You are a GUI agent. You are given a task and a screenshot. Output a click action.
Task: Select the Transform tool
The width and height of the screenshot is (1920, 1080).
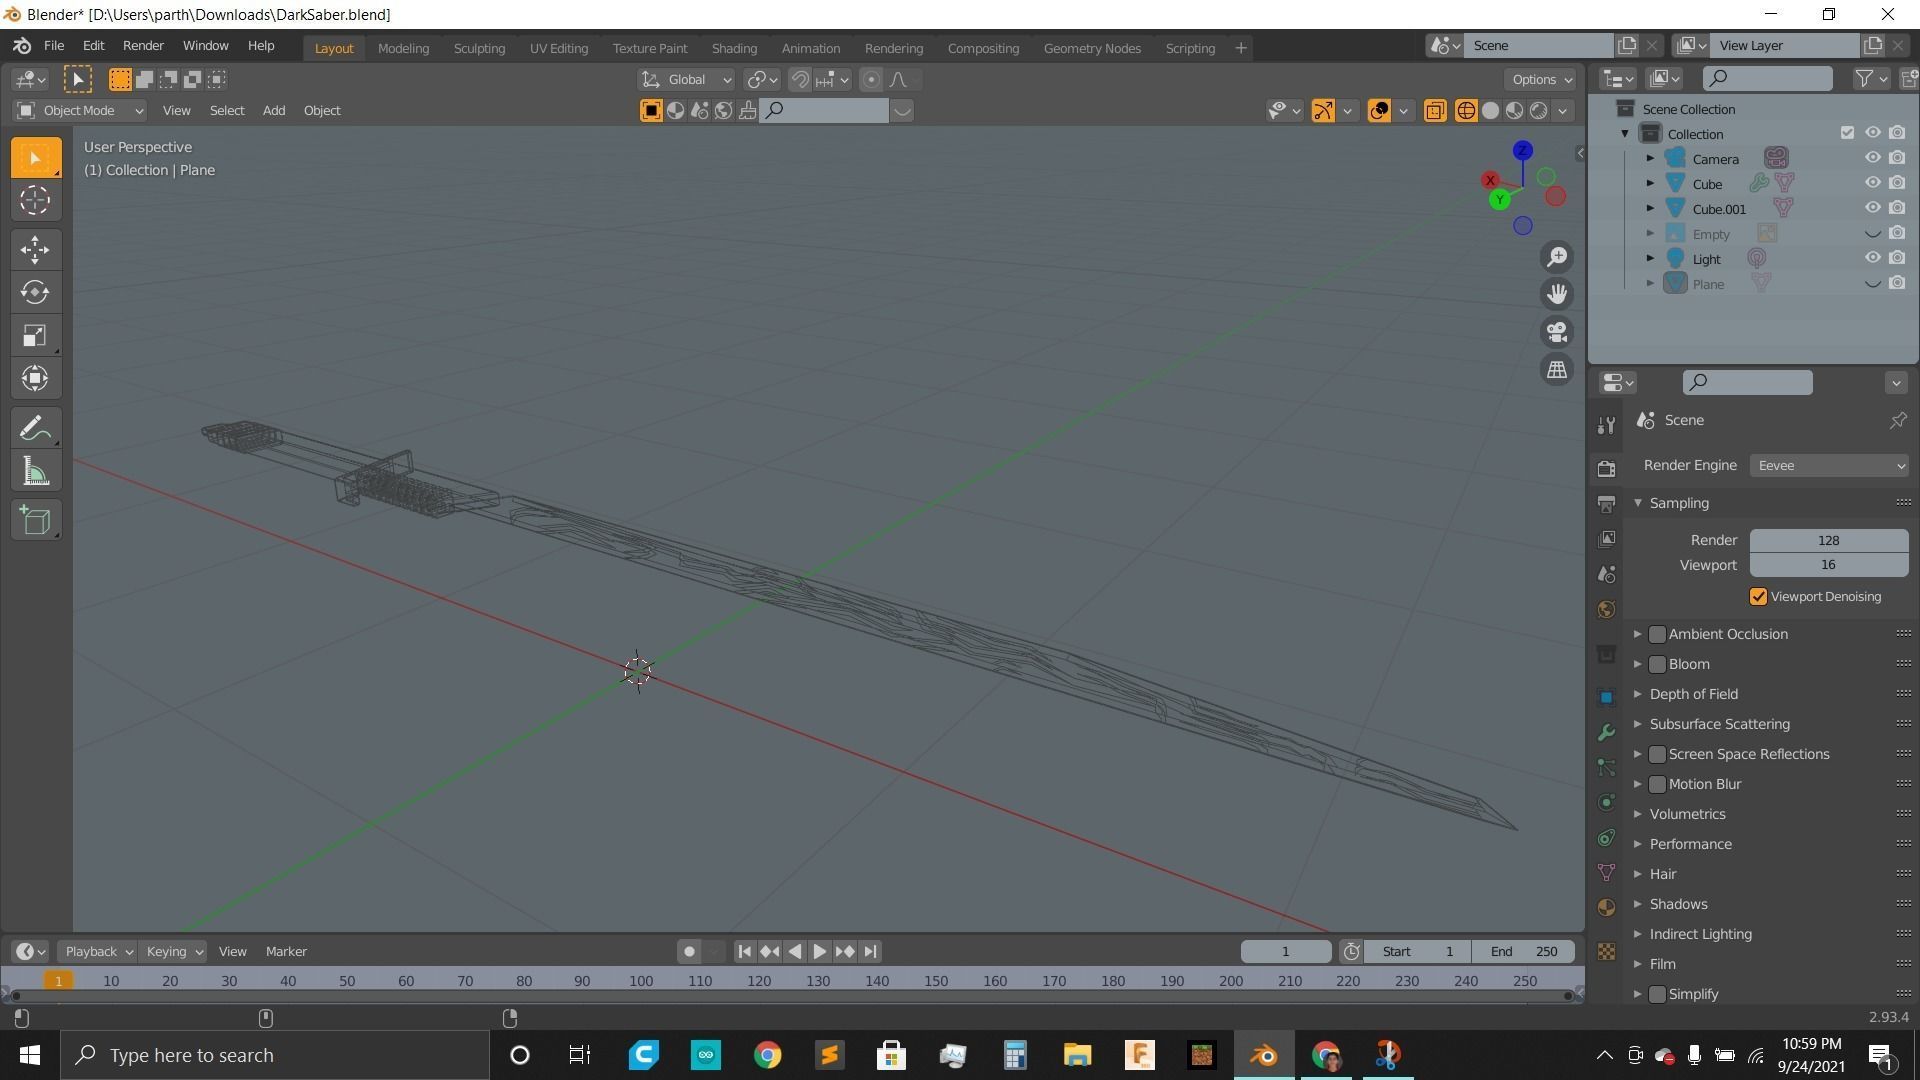[35, 378]
